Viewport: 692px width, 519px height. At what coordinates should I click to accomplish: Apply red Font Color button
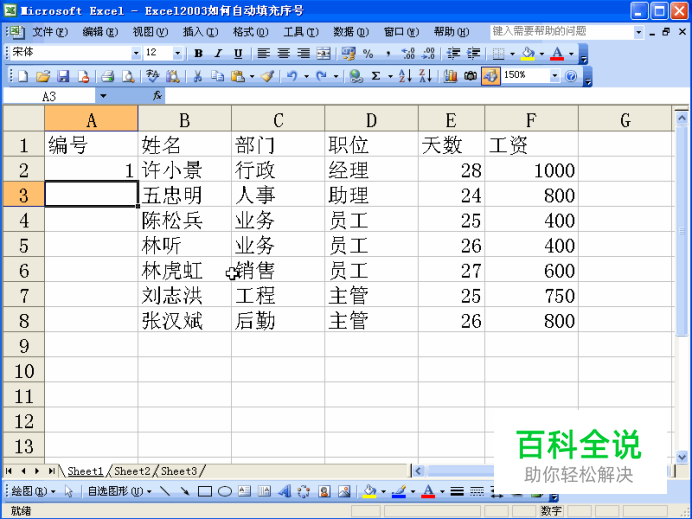click(x=557, y=53)
